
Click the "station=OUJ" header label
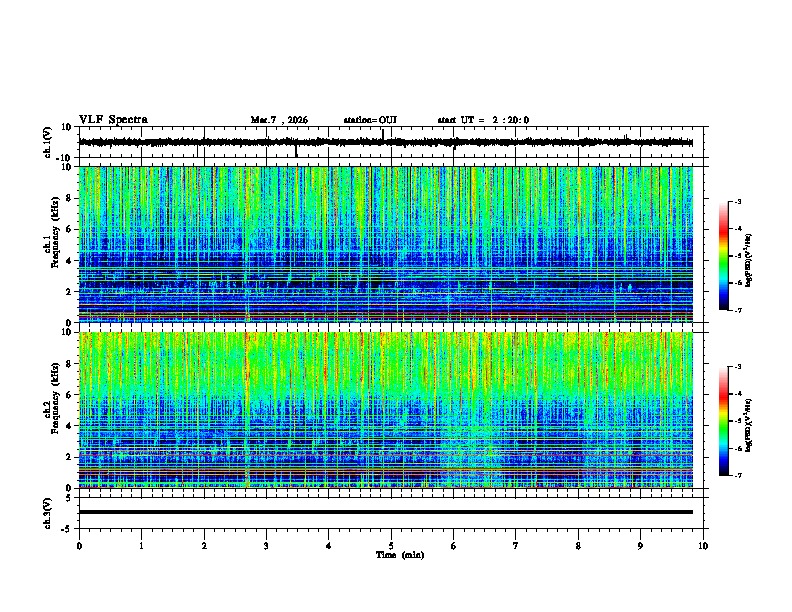click(370, 120)
